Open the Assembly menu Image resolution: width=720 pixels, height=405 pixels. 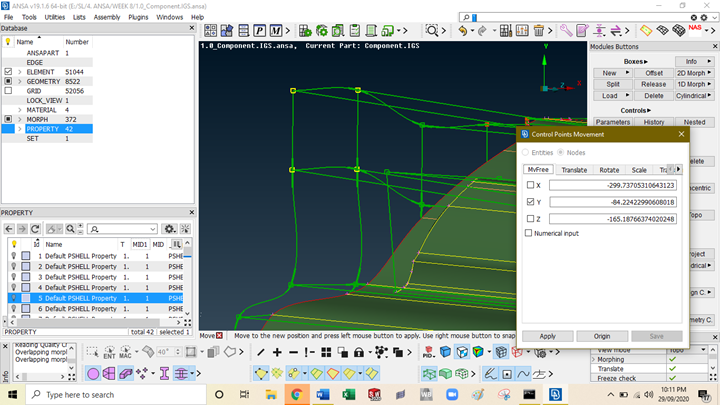tap(107, 17)
